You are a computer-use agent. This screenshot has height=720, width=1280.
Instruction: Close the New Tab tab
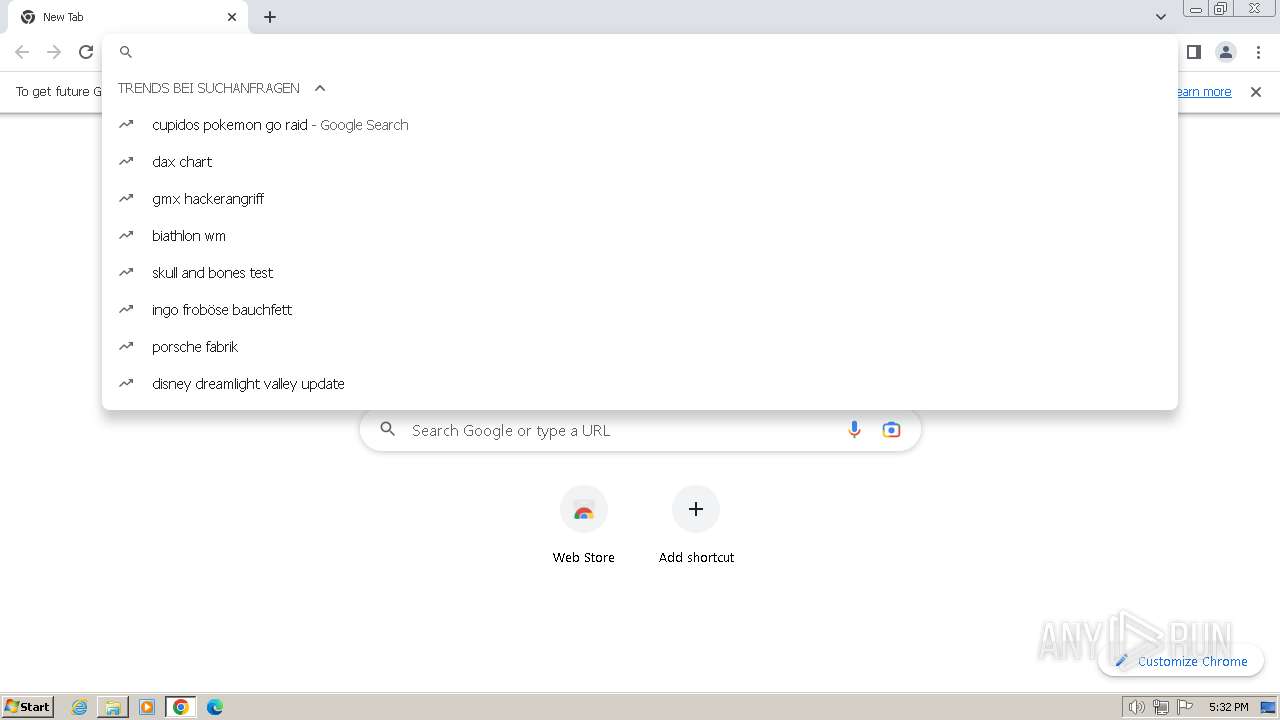coord(232,17)
